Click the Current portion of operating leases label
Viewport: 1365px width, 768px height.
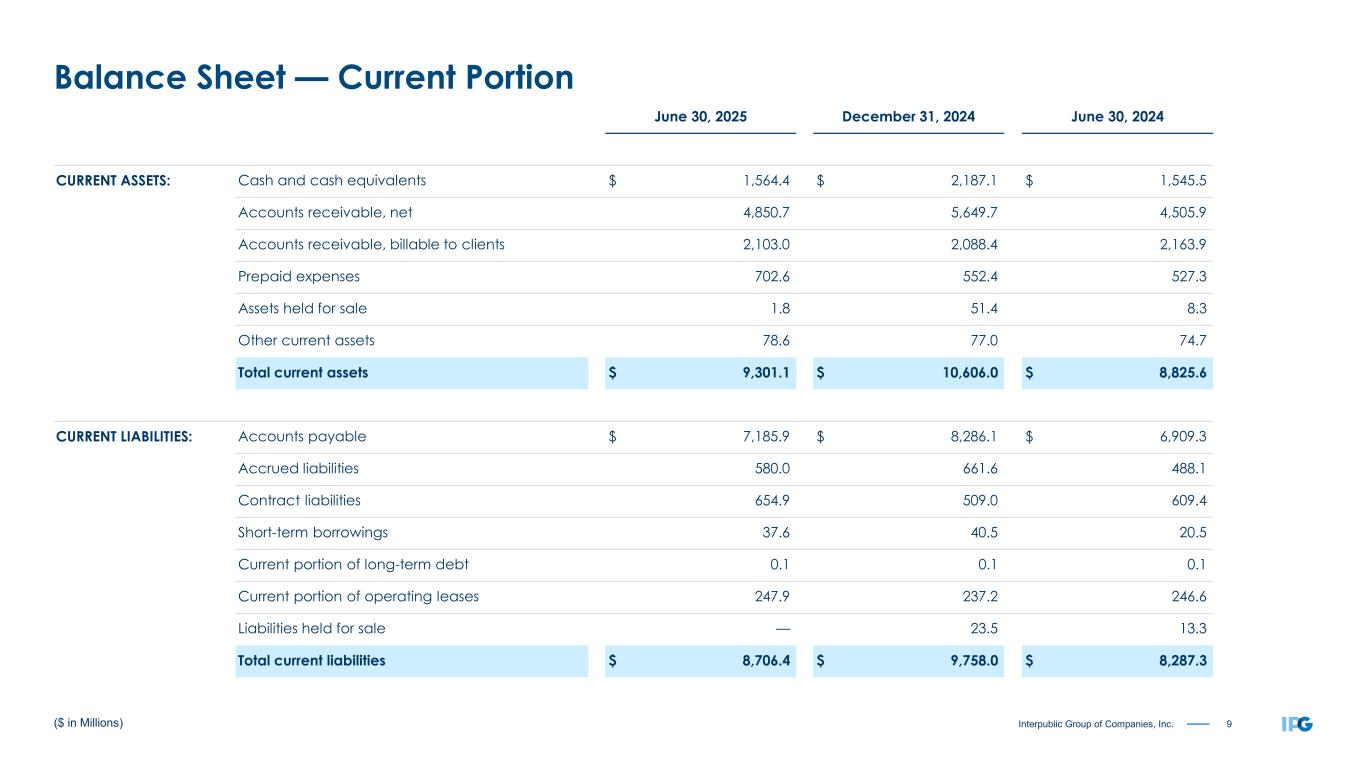tap(358, 597)
